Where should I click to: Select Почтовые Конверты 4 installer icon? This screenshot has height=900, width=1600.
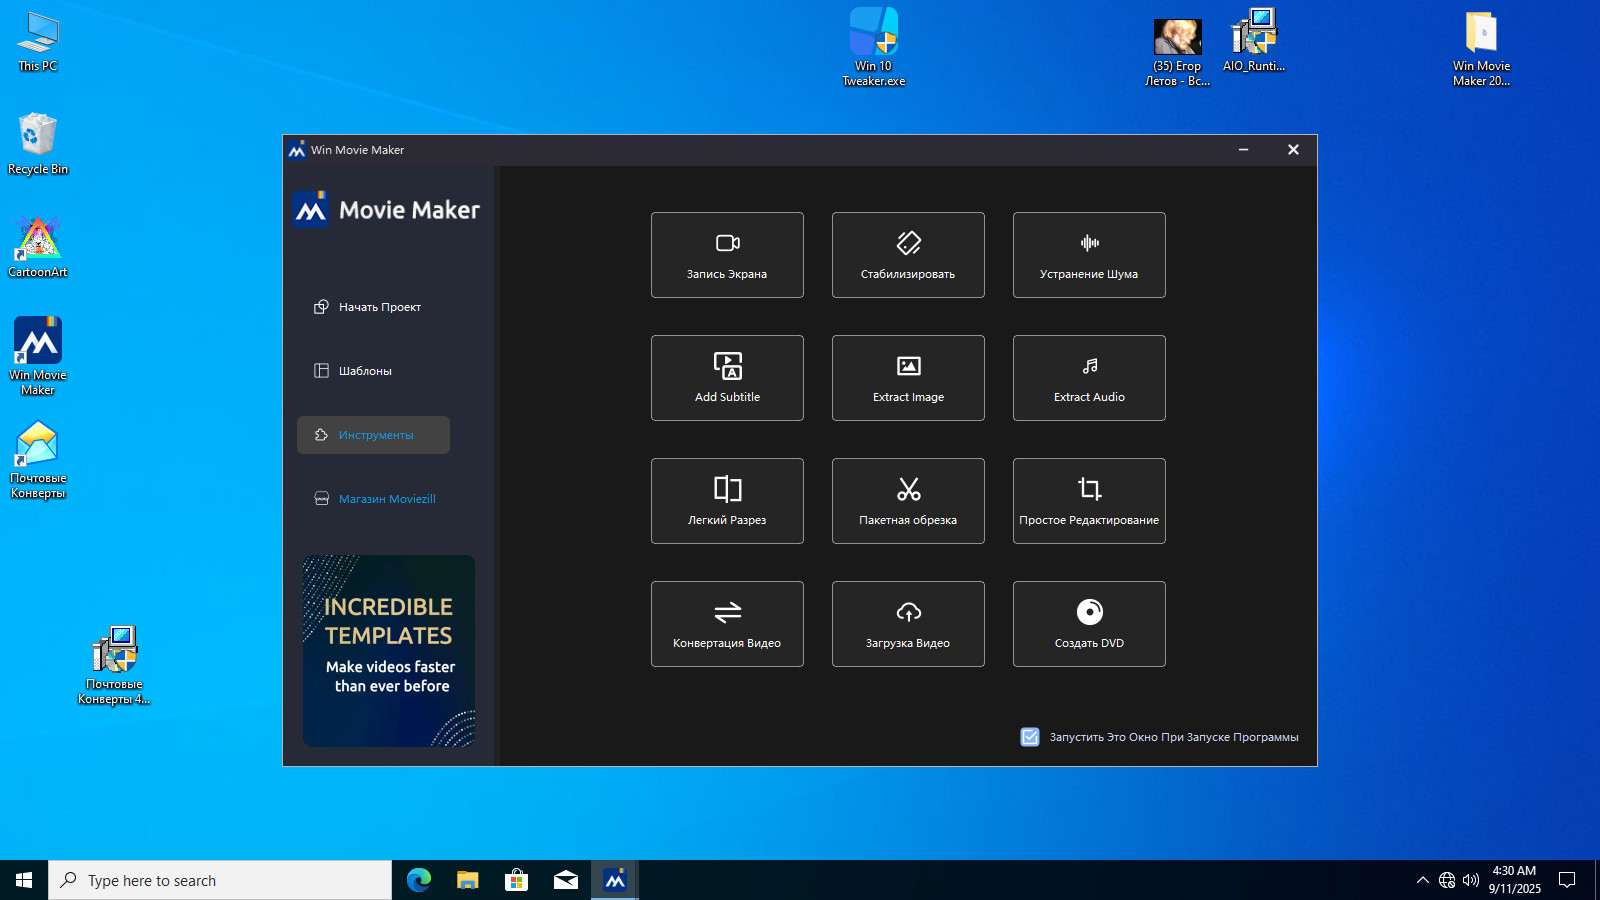(x=114, y=666)
